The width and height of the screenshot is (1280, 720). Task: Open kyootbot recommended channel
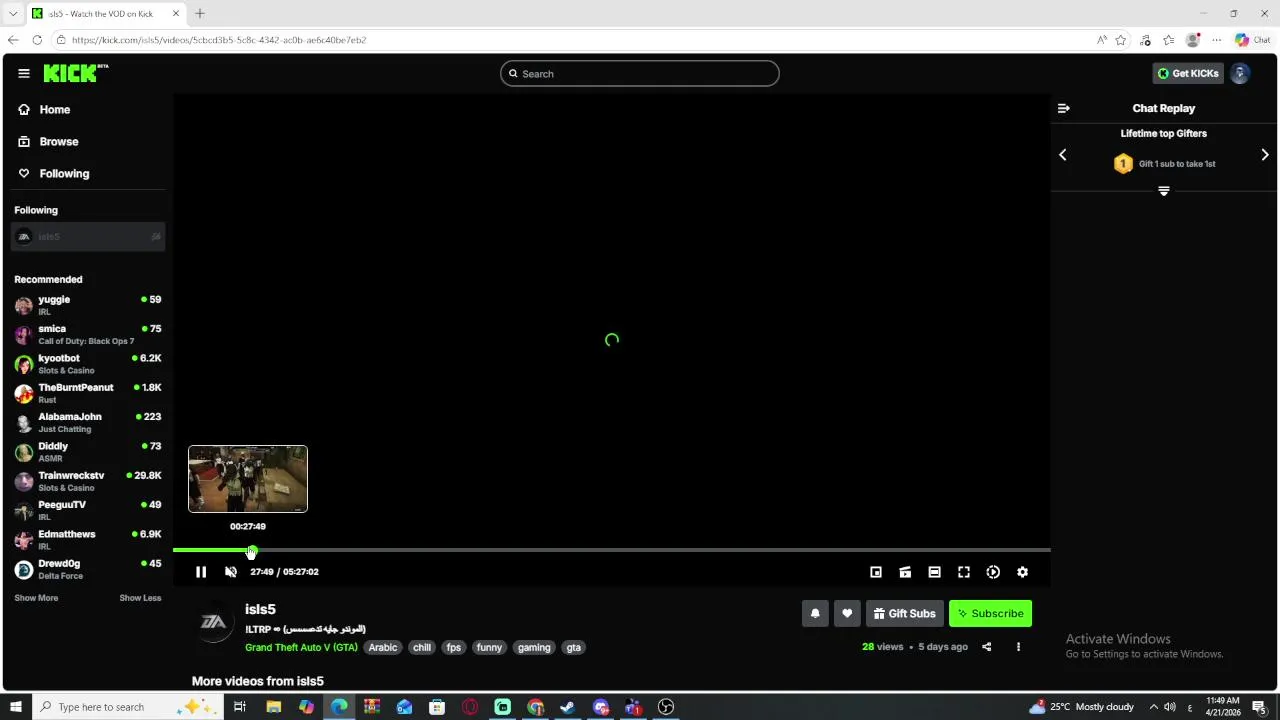[x=88, y=364]
